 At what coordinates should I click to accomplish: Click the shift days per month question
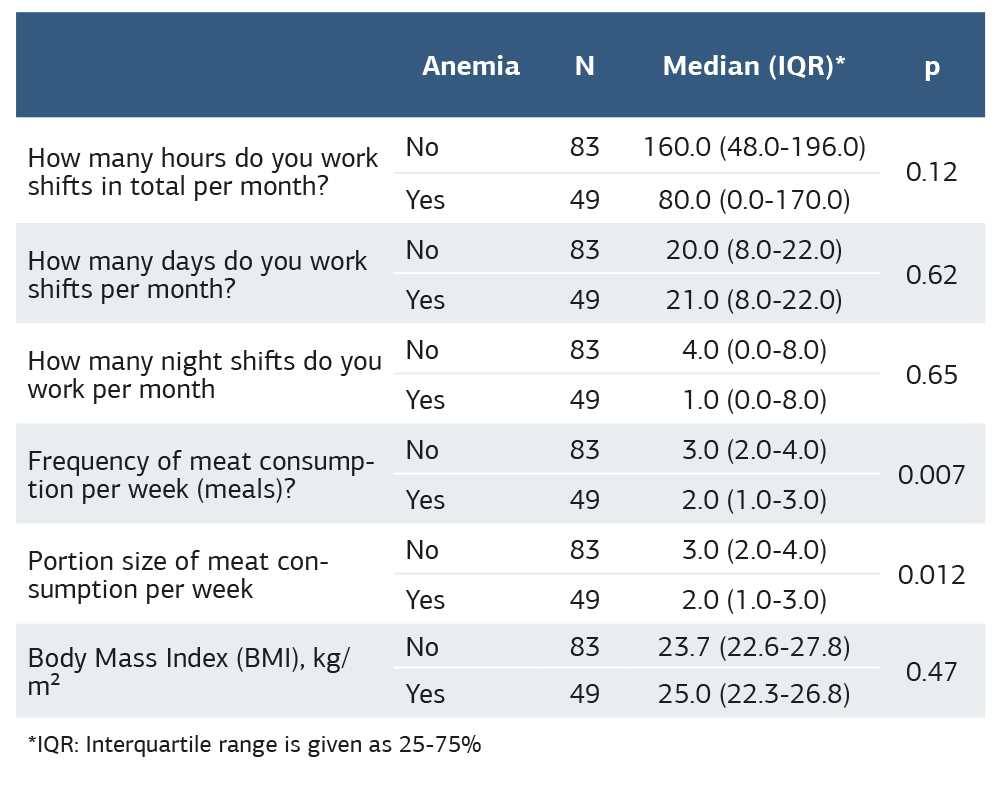[x=197, y=274]
